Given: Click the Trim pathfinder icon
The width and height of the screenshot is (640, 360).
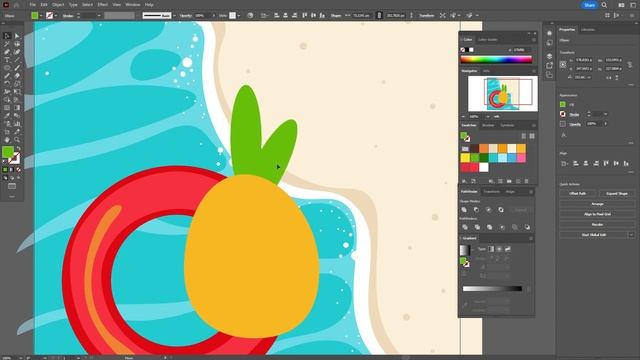Looking at the screenshot, I should (x=477, y=227).
